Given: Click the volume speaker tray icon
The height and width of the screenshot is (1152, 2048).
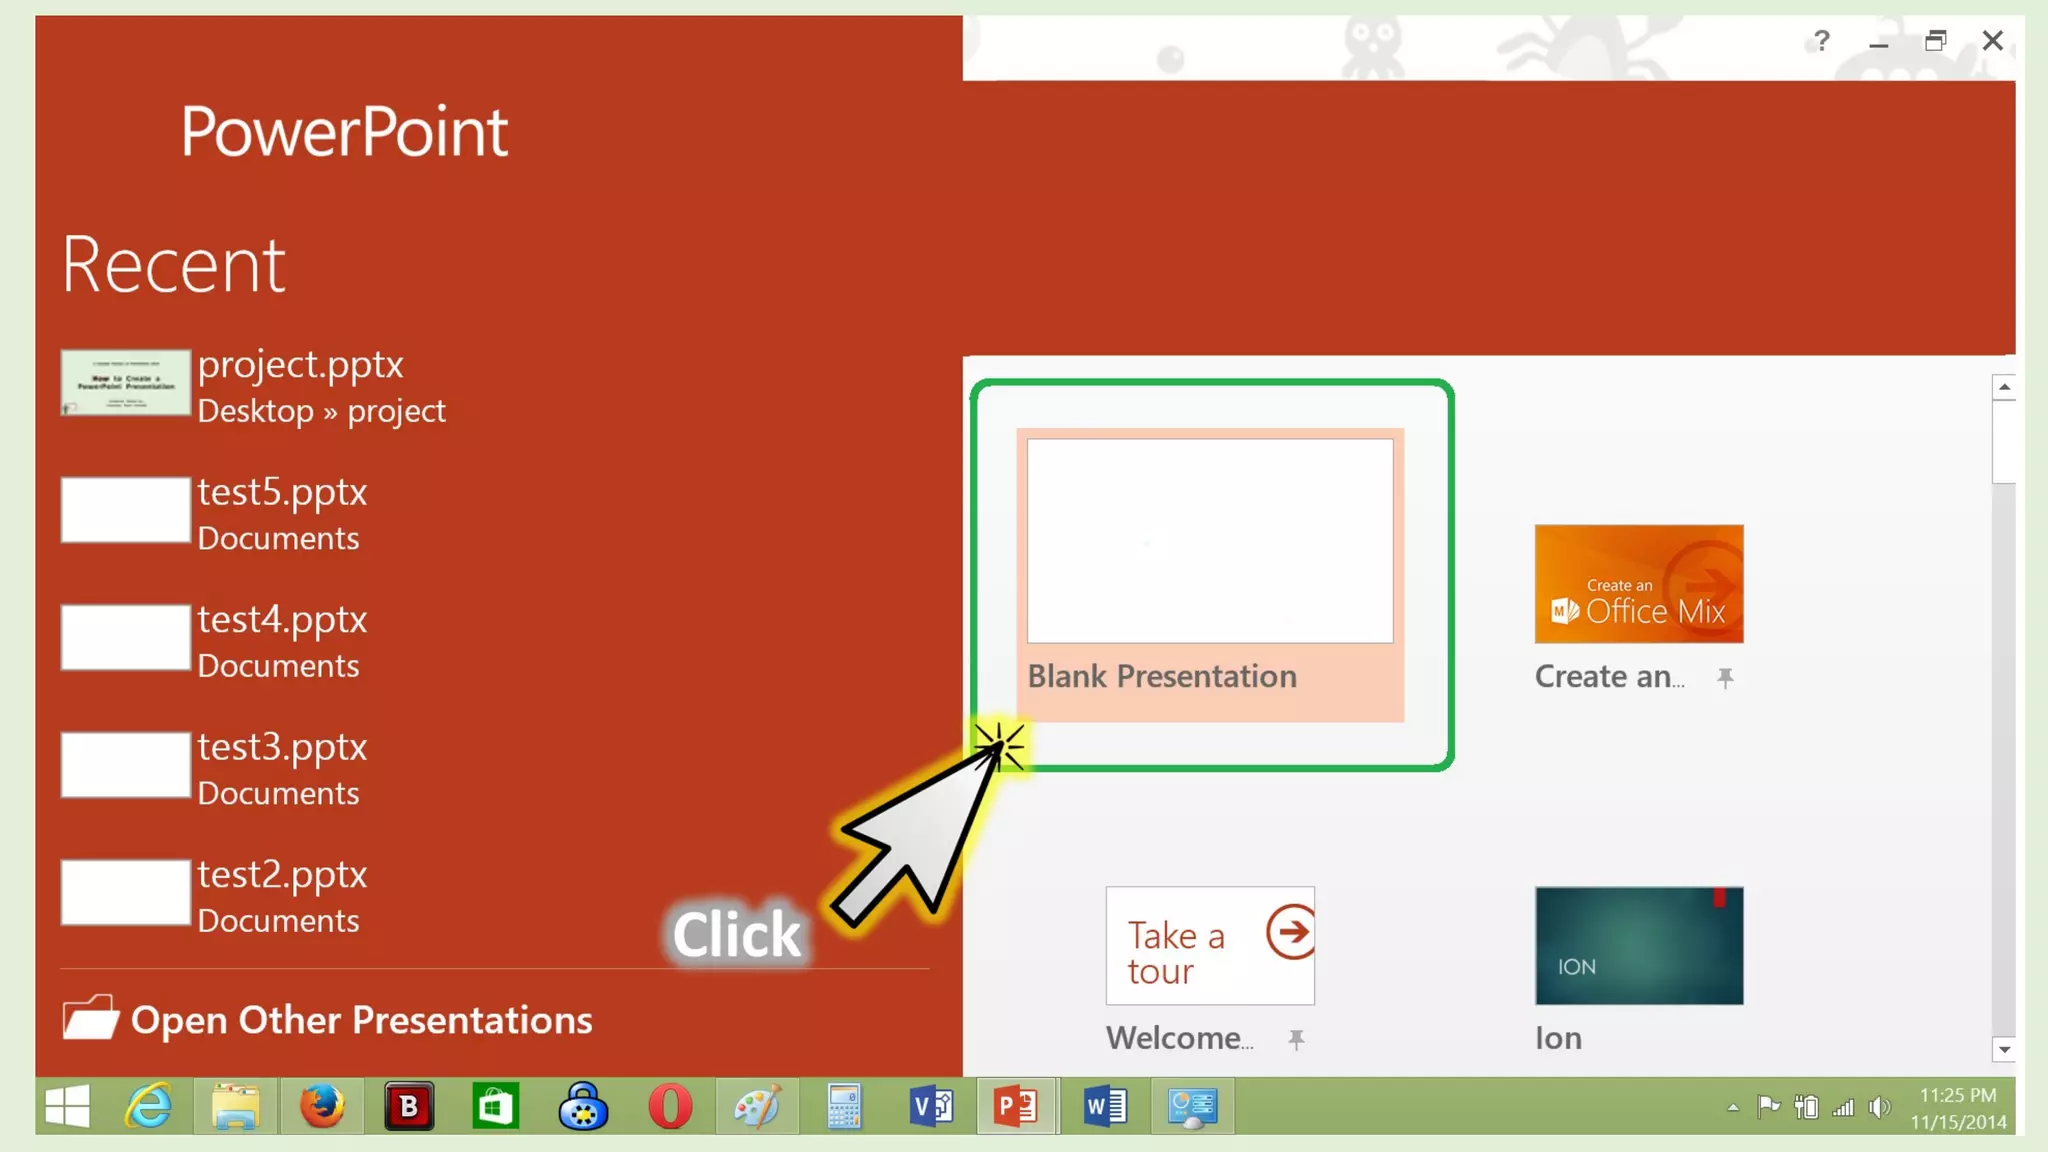Looking at the screenshot, I should pos(1880,1107).
